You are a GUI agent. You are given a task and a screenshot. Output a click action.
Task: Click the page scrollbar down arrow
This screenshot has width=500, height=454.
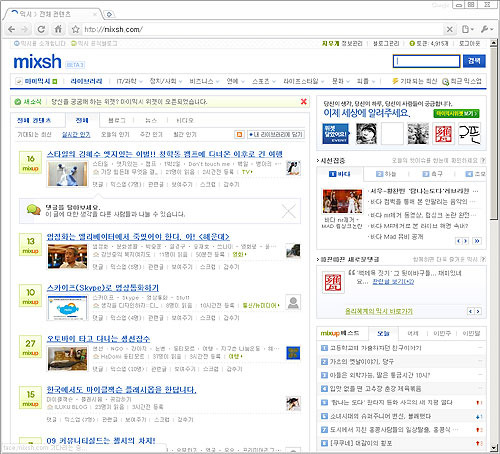pyautogui.click(x=494, y=448)
